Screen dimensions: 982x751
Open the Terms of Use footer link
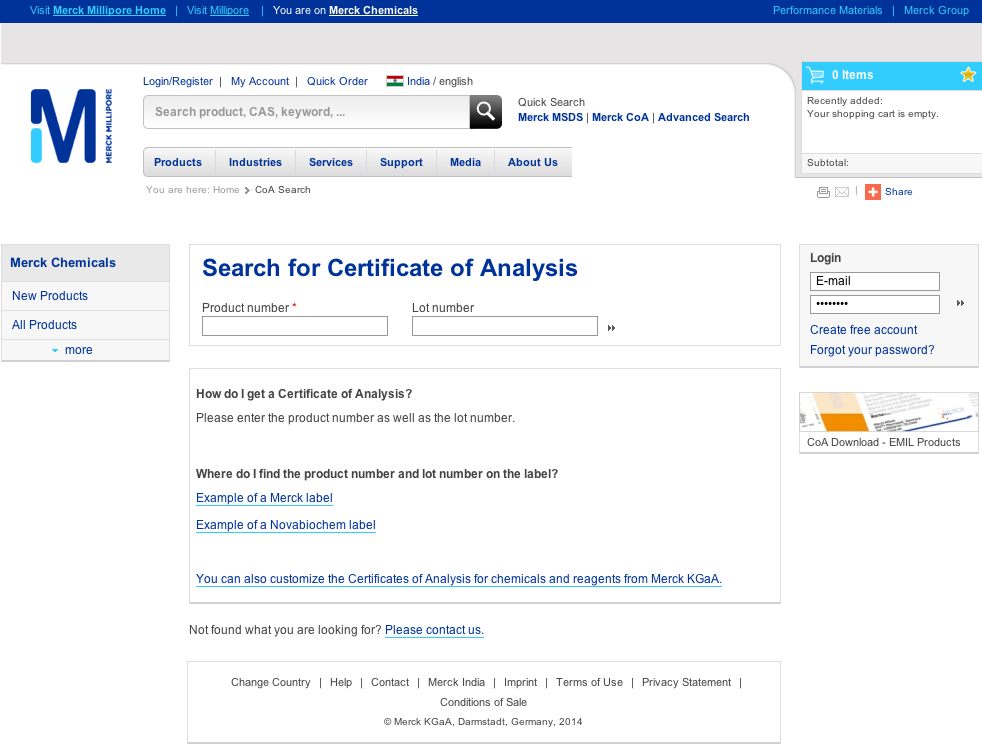coord(589,682)
